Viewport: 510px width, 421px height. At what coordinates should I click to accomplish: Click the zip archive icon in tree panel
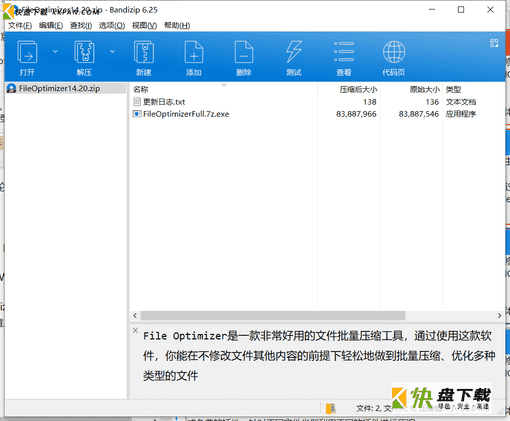click(x=12, y=88)
